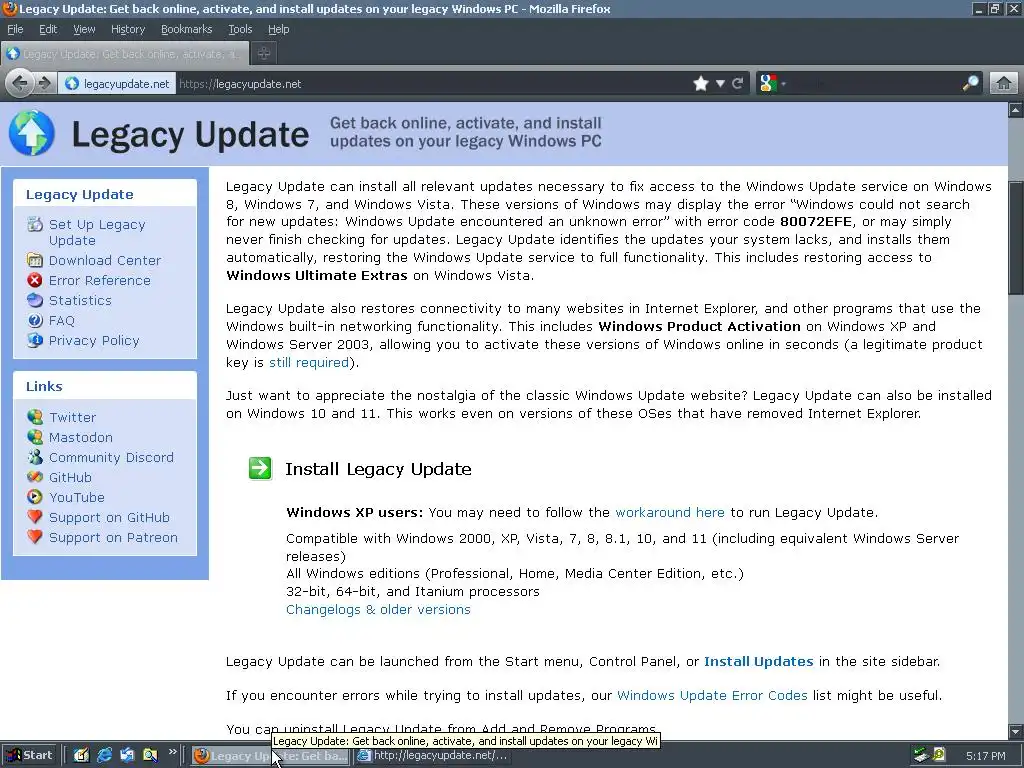Click the Legacy Update globe logo in the header
This screenshot has width=1024, height=768.
[31, 133]
